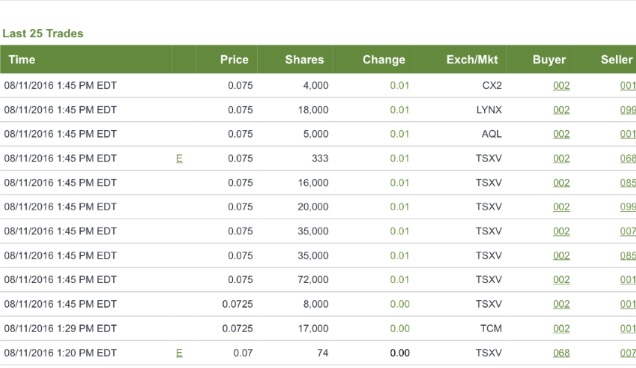Select the Exch/Mkt column header
The height and width of the screenshot is (368, 636).
472,60
